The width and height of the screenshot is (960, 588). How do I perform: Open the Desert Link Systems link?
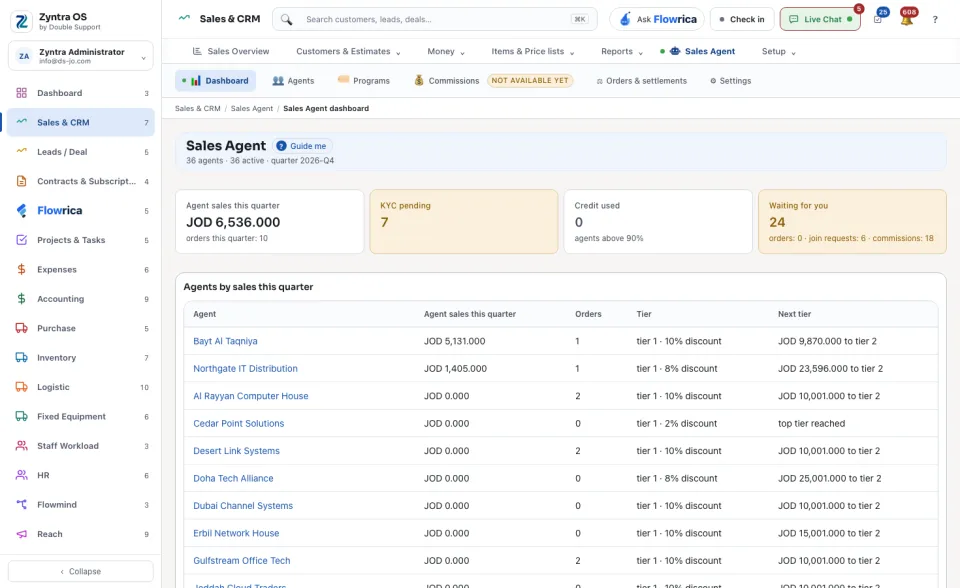coord(236,451)
